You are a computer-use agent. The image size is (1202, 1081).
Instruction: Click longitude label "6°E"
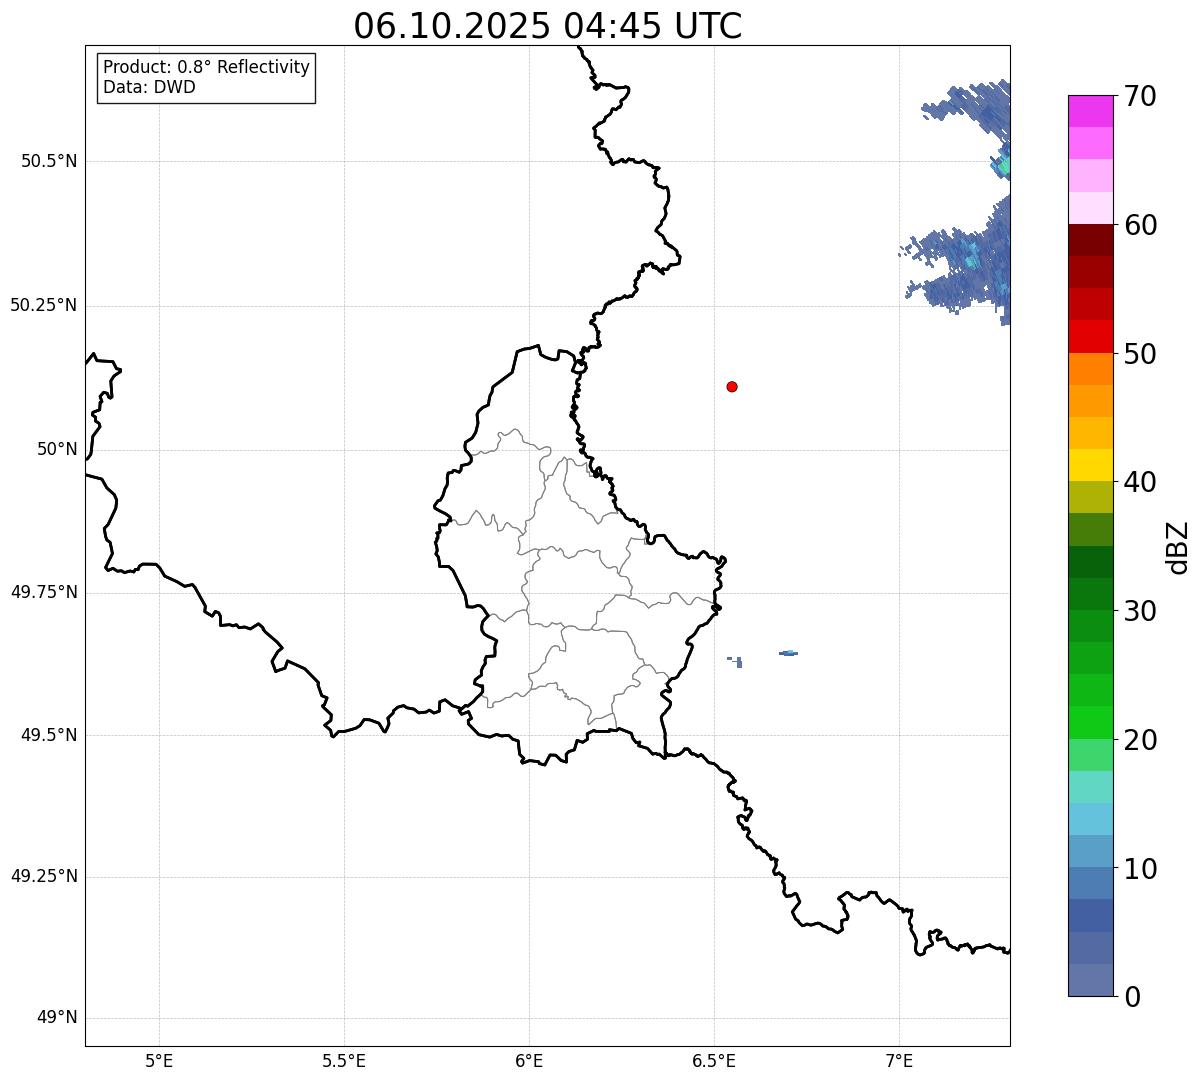[529, 1060]
